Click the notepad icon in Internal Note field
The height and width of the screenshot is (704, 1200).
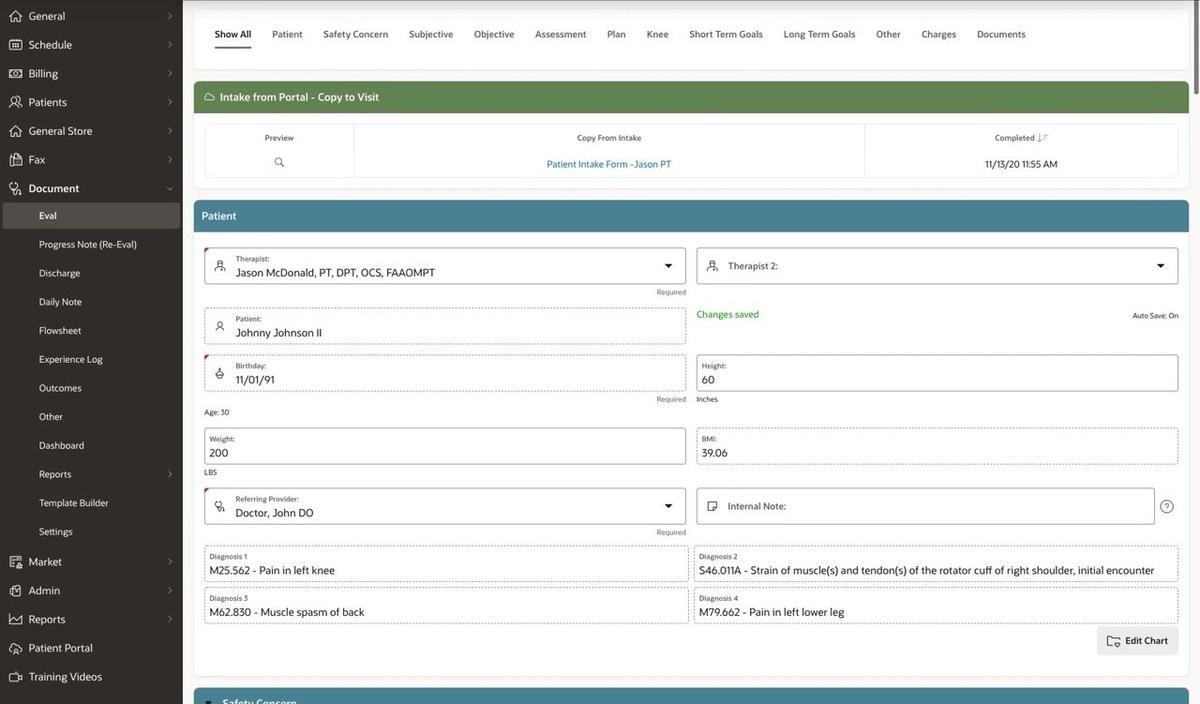[x=713, y=505]
